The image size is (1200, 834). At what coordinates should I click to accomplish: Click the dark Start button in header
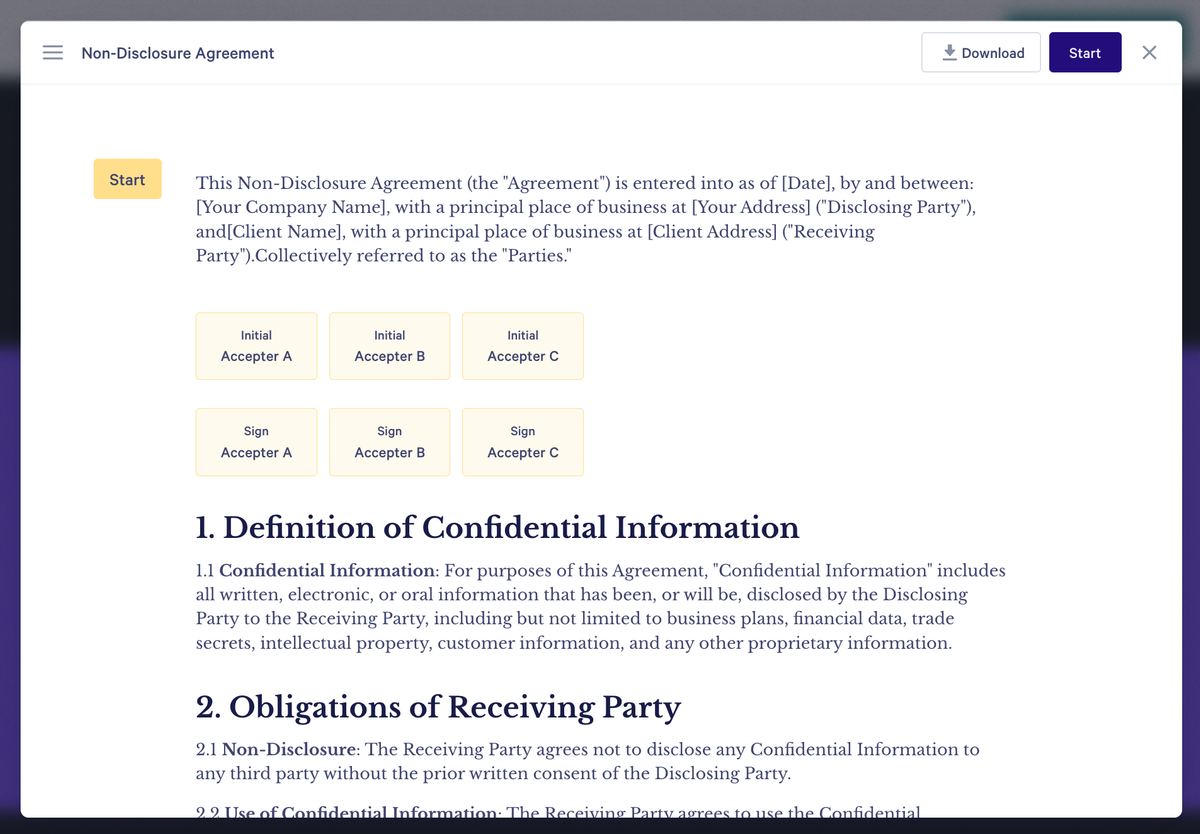(1085, 53)
